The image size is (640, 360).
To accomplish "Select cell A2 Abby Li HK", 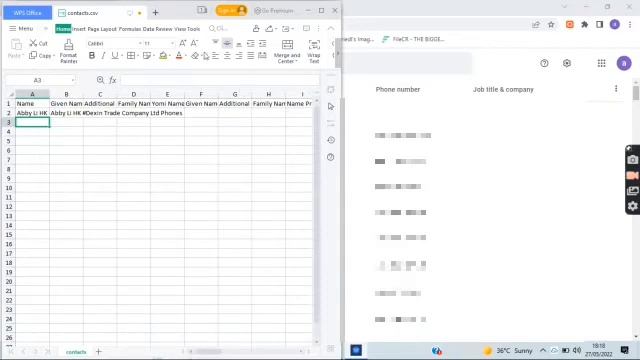I will [32, 113].
